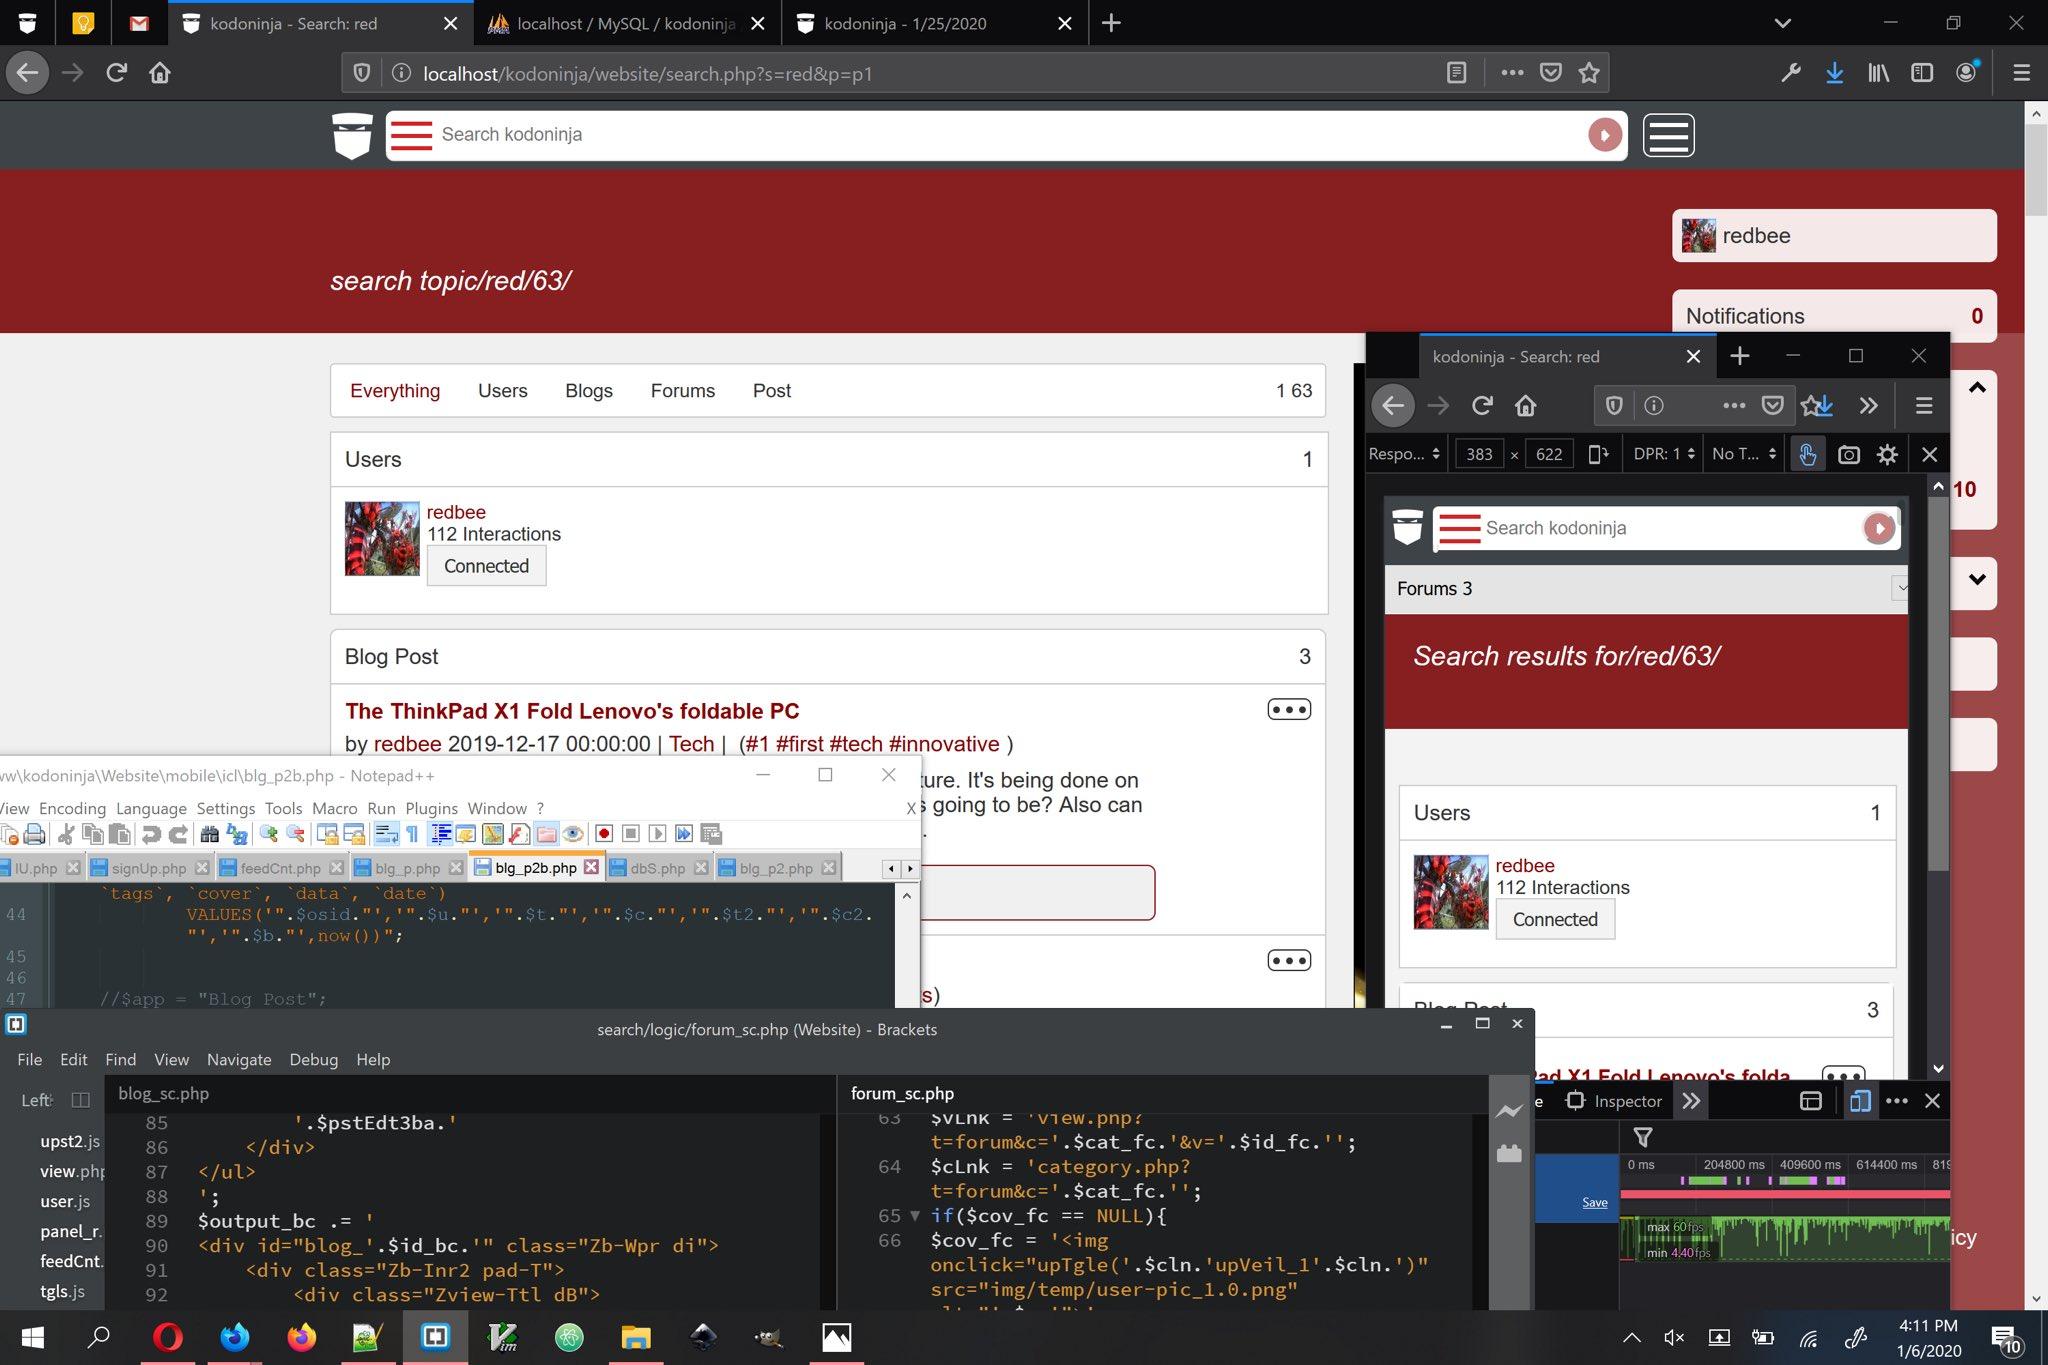Screen dimensions: 2048x1365
Task: Open the hamburger menu of main Firefox window
Action: point(2021,73)
